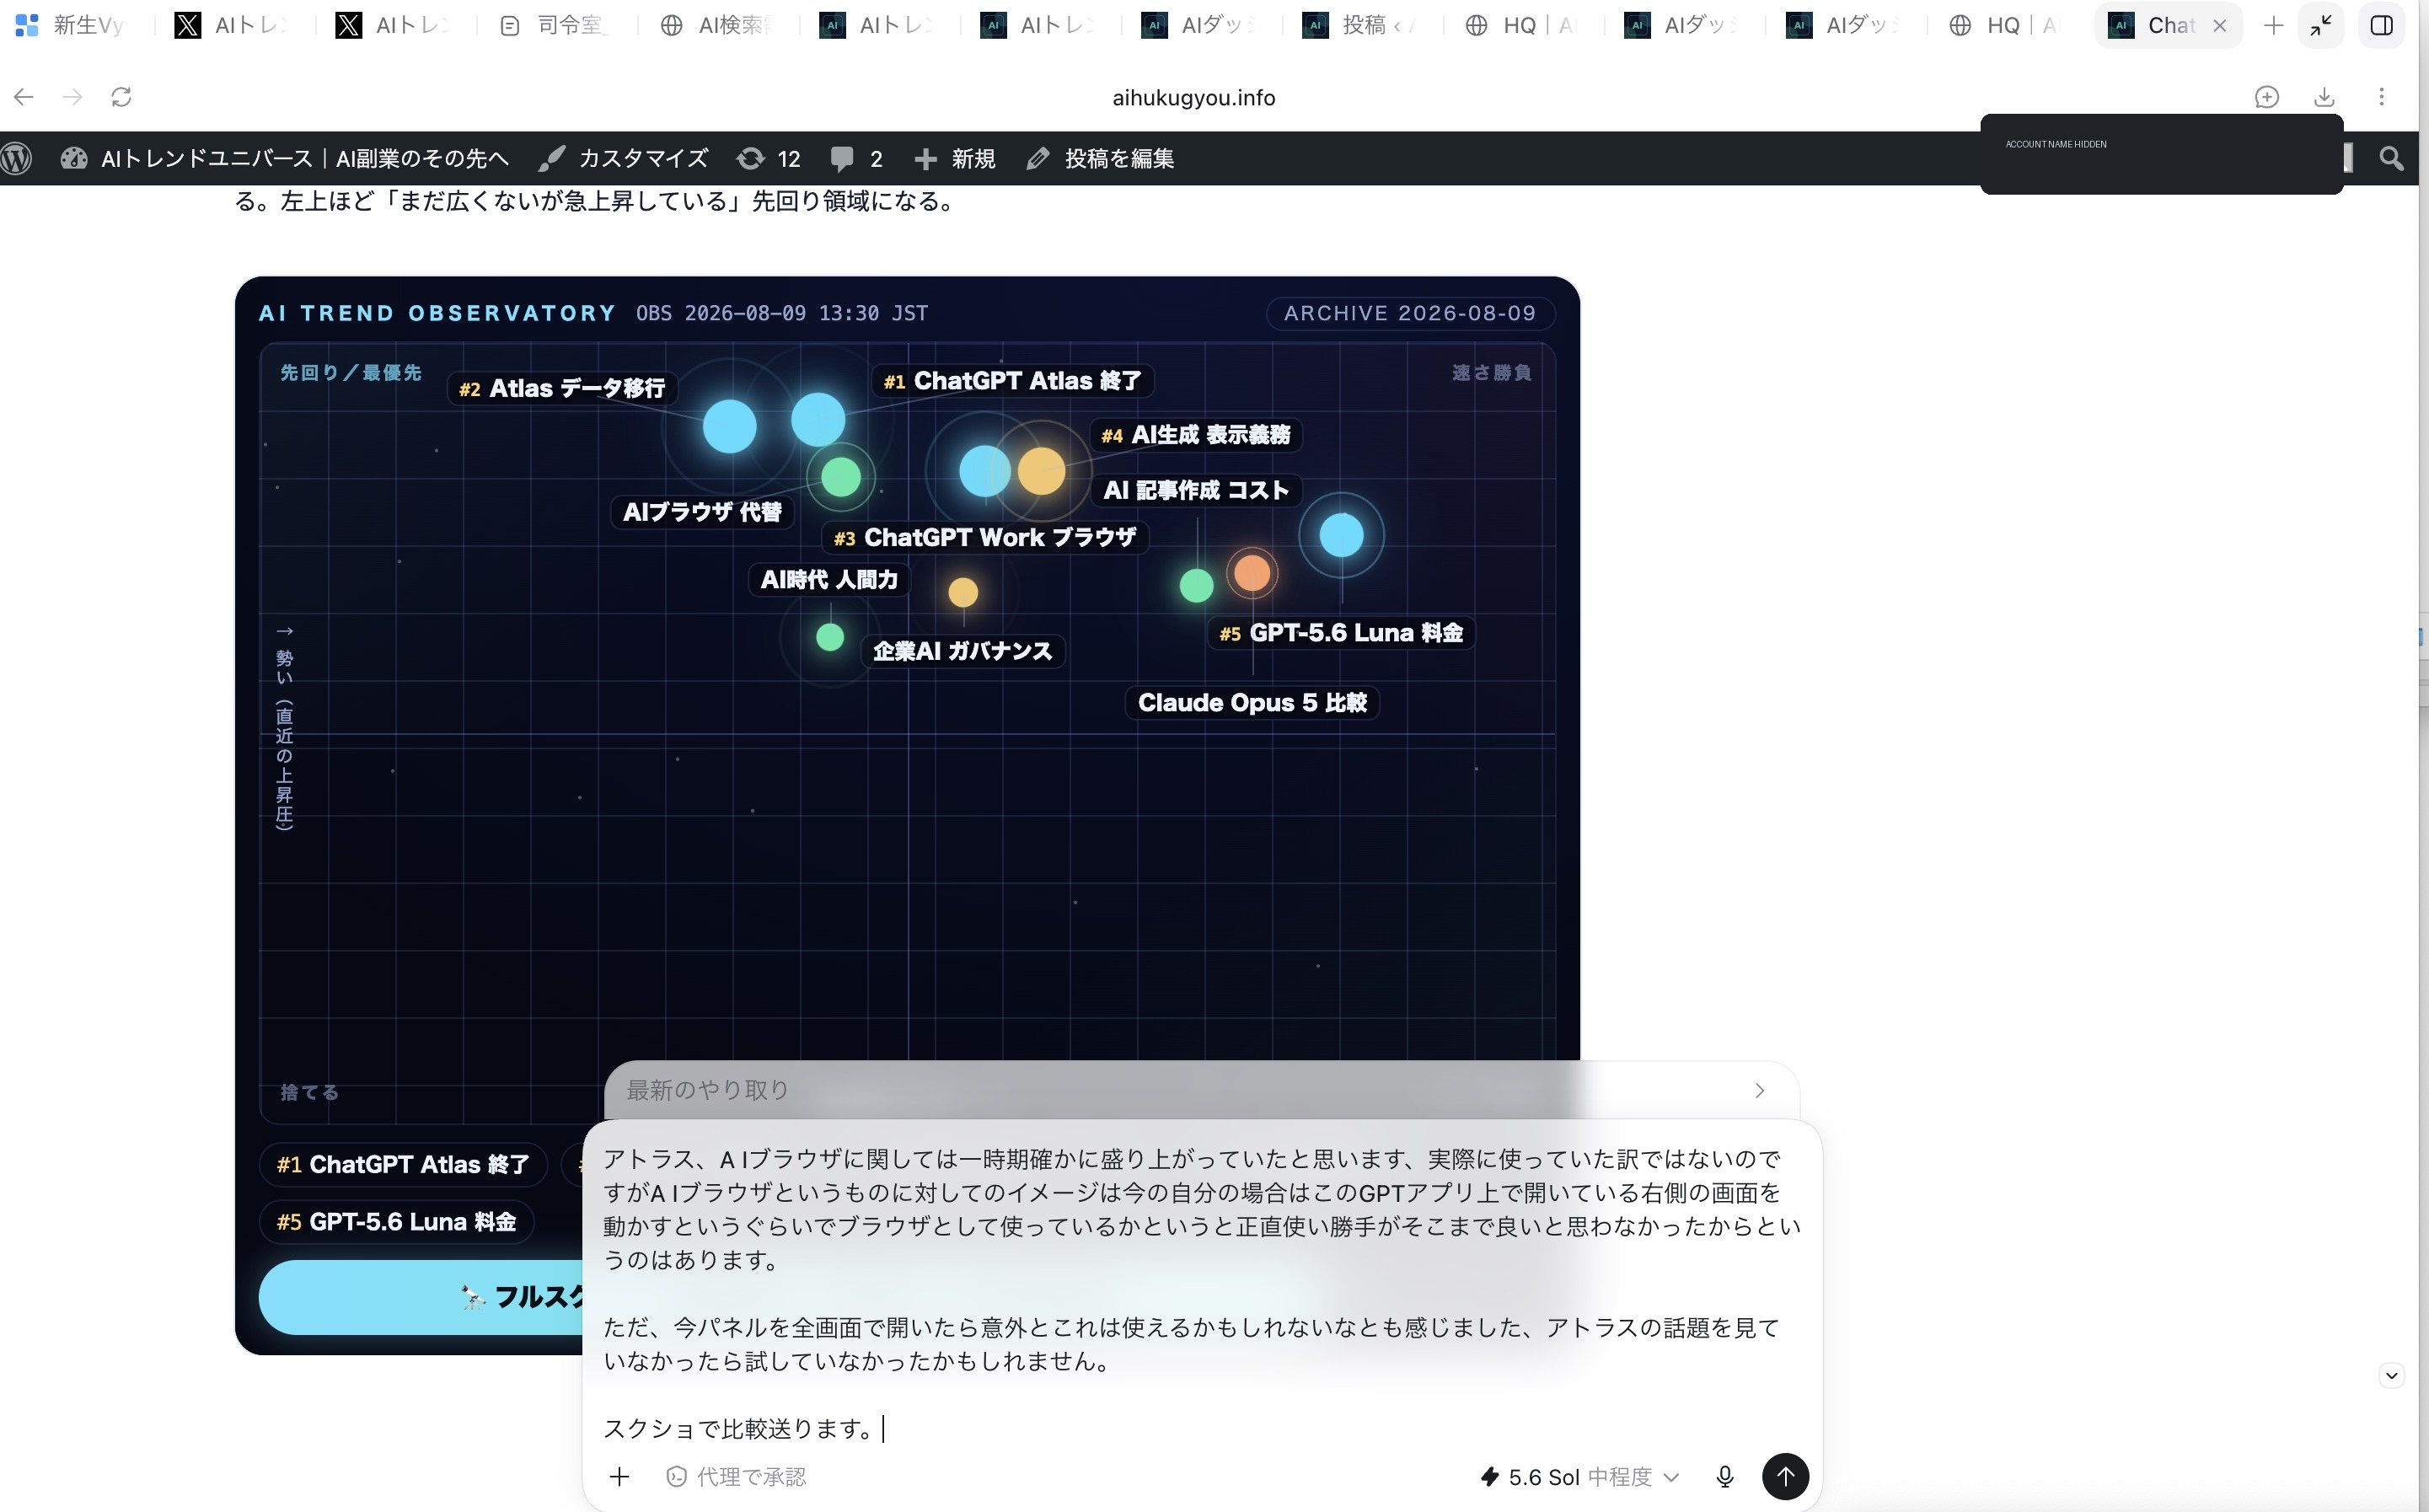Viewport: 2429px width, 1512px height.
Task: Open the 5.6 Sol 中程度 model dropdown
Action: pyautogui.click(x=1580, y=1477)
